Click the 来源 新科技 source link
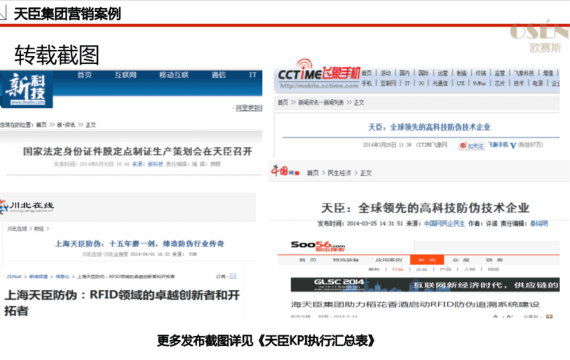The image size is (570, 360). [148, 164]
